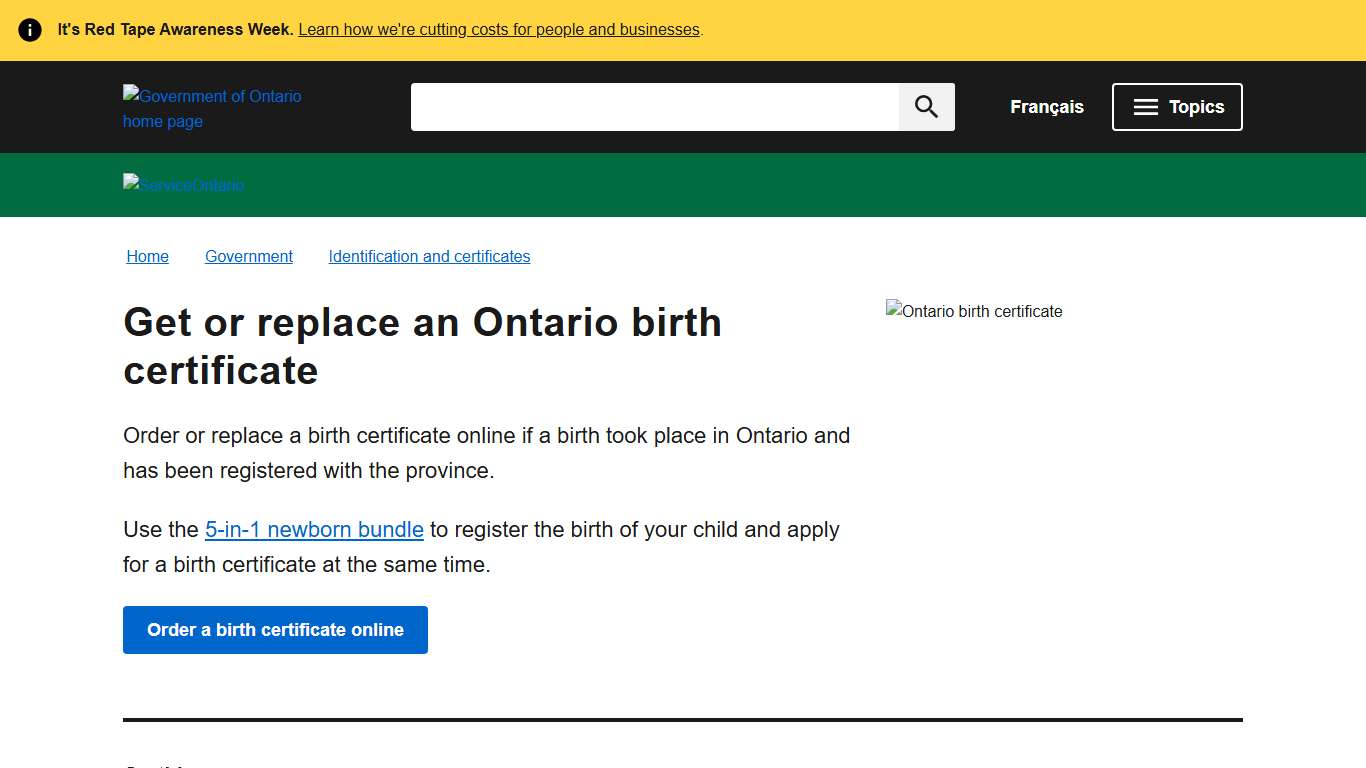This screenshot has height=768, width=1366.
Task: Open the 5-in-1 newborn bundle link
Action: (x=314, y=529)
